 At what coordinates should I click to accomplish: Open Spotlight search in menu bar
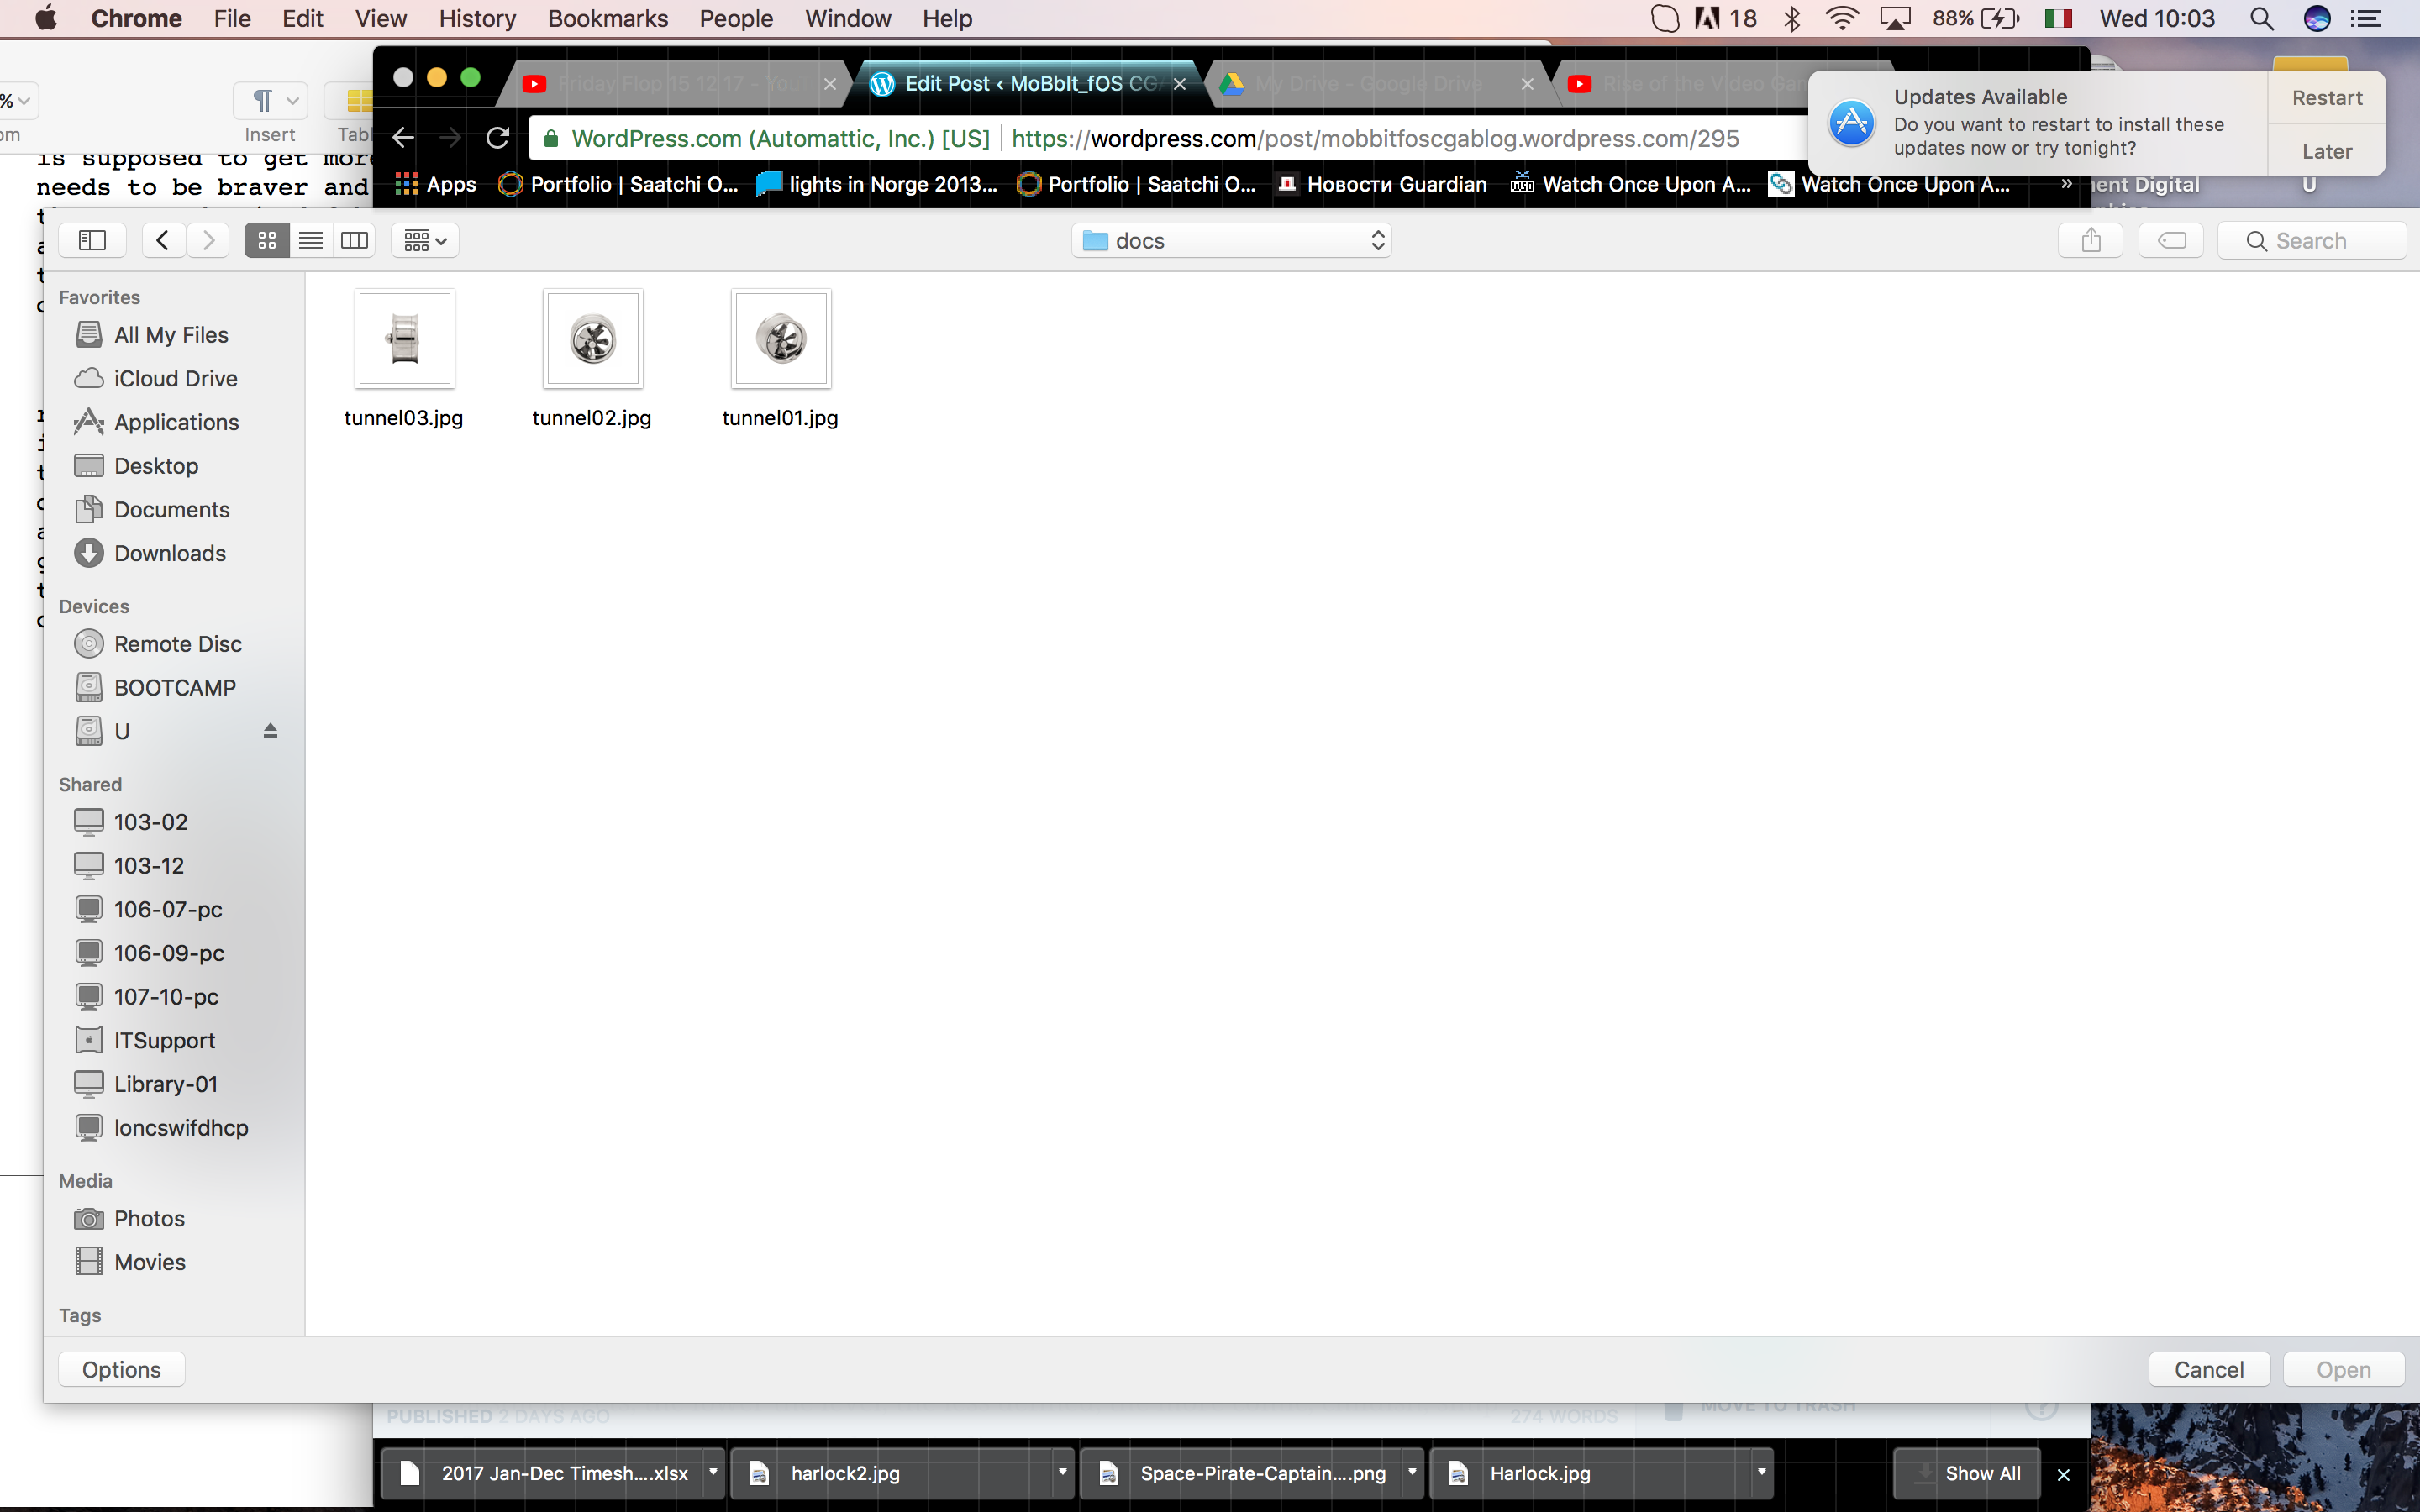2262,18
